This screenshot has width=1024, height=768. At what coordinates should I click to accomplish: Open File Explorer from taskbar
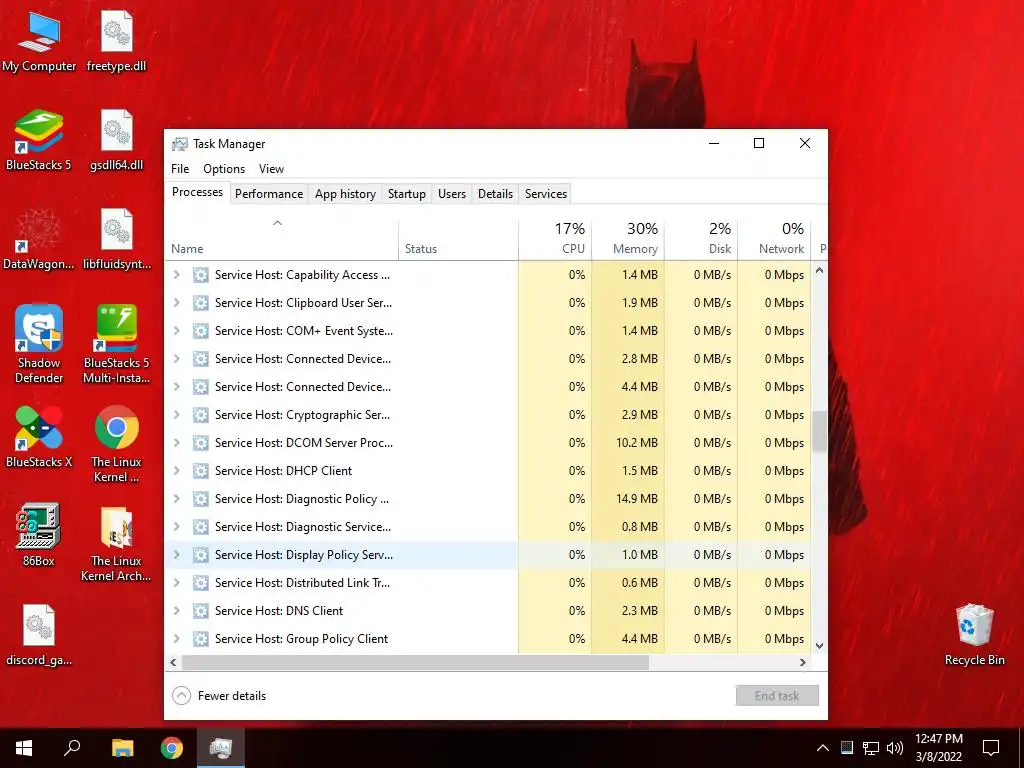point(122,748)
